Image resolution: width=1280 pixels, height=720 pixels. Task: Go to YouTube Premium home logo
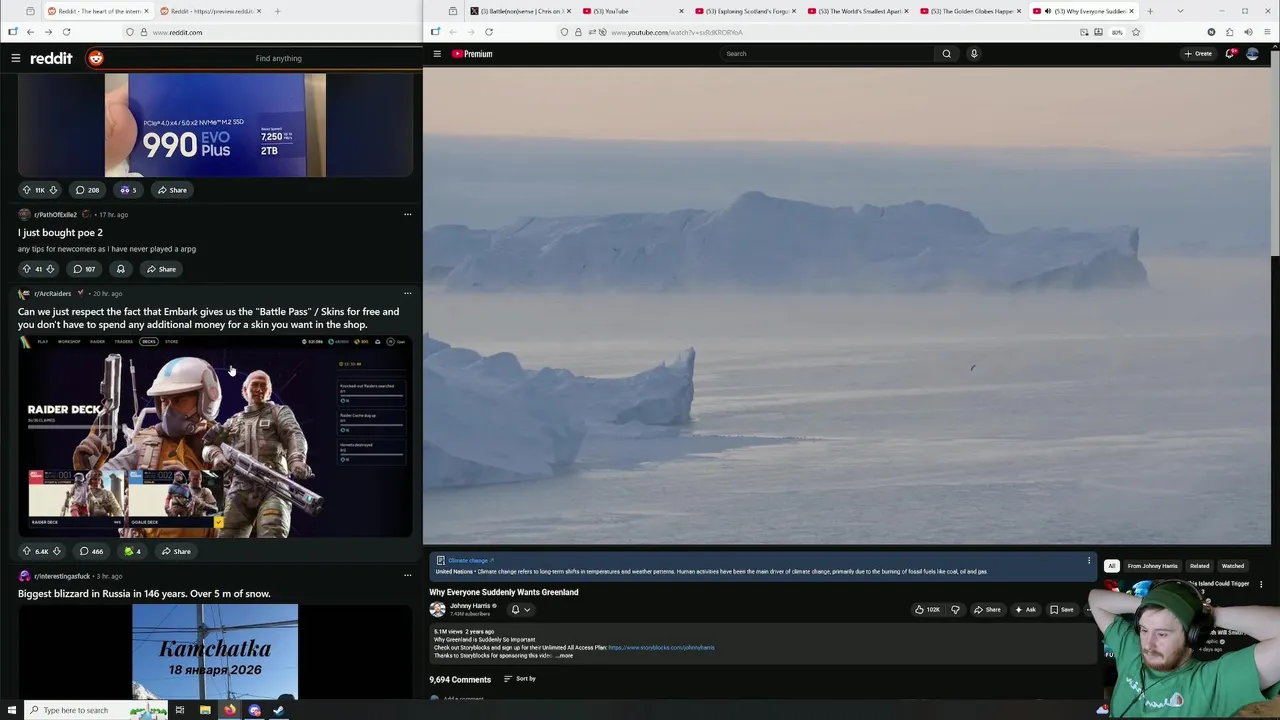click(x=472, y=54)
